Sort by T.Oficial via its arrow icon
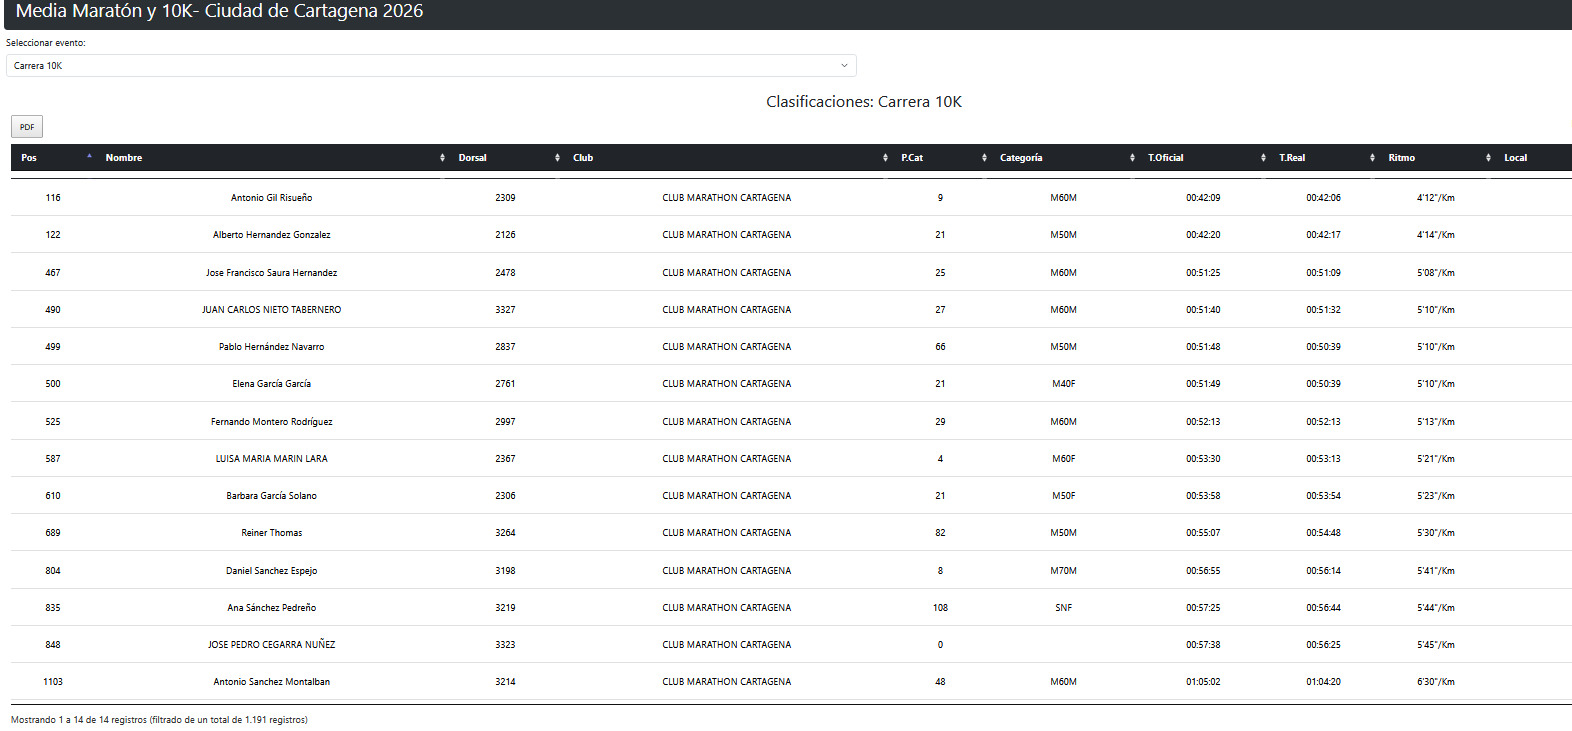Image resolution: width=1572 pixels, height=731 pixels. click(x=1263, y=158)
